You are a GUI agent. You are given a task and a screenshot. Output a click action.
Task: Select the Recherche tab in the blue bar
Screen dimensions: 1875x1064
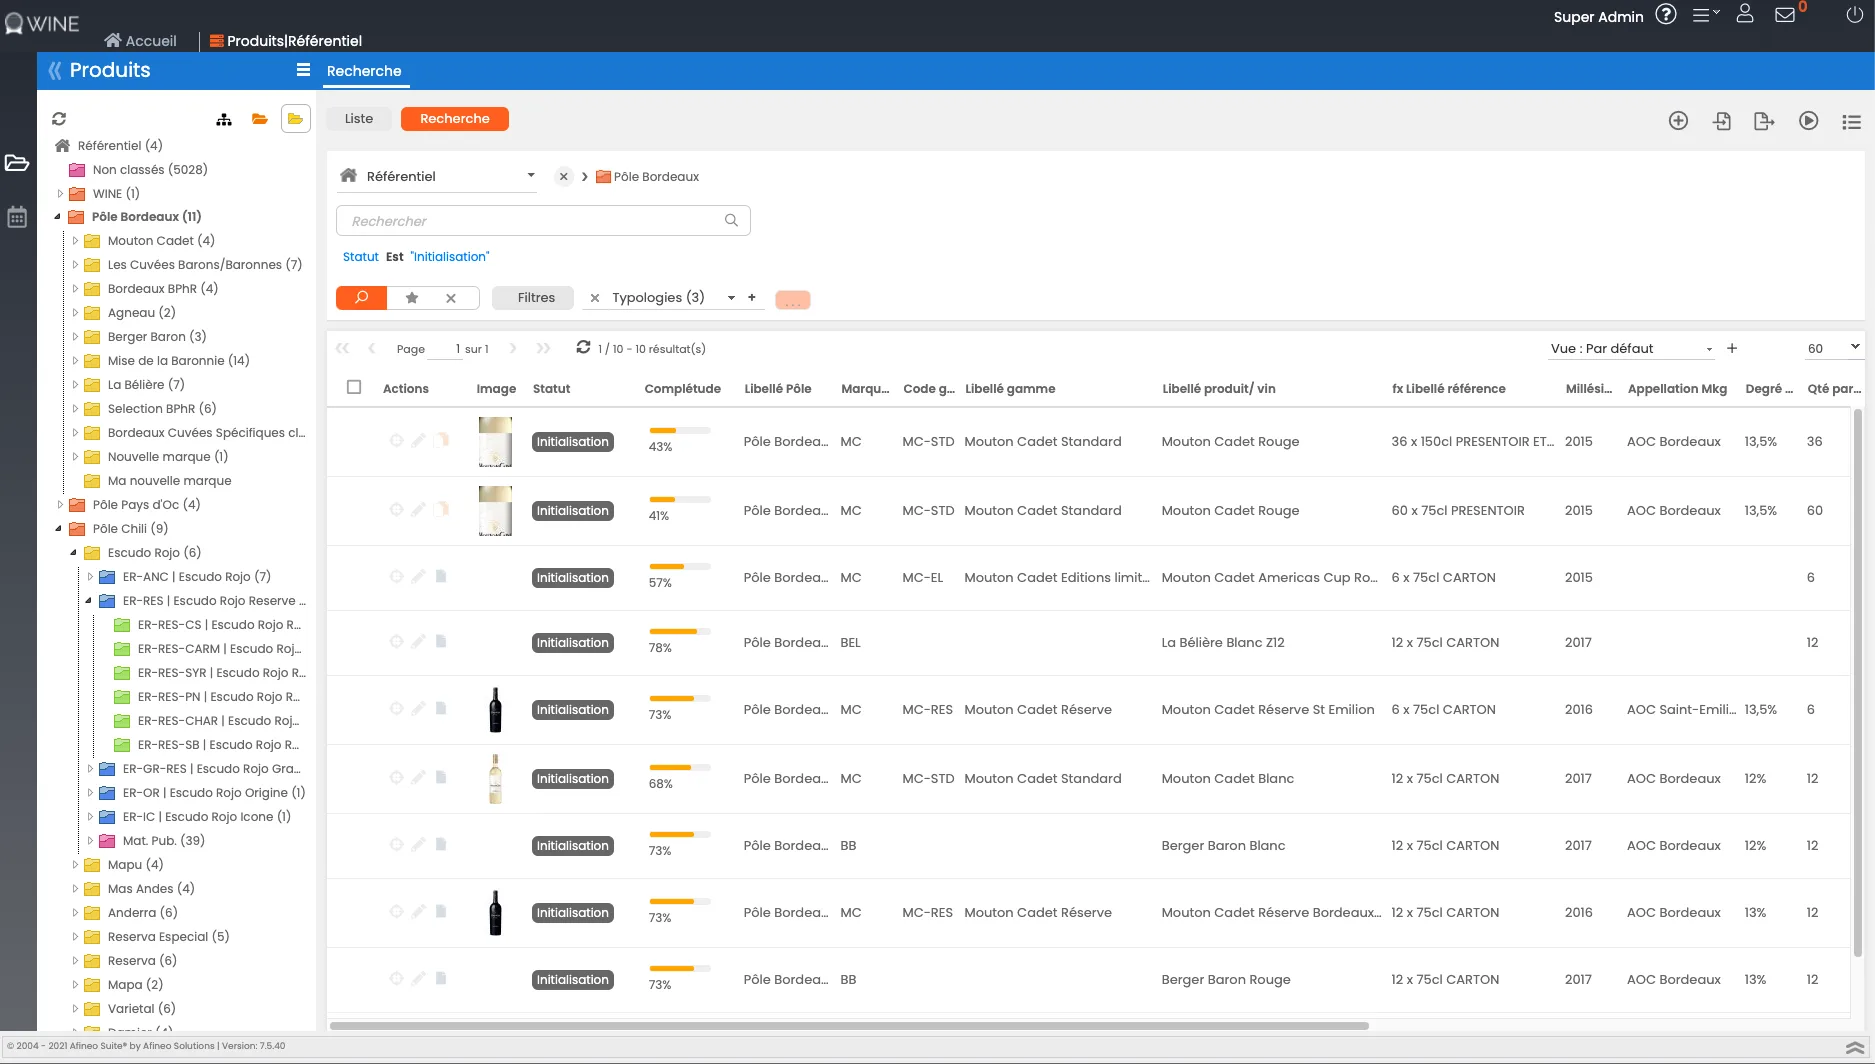pyautogui.click(x=364, y=71)
